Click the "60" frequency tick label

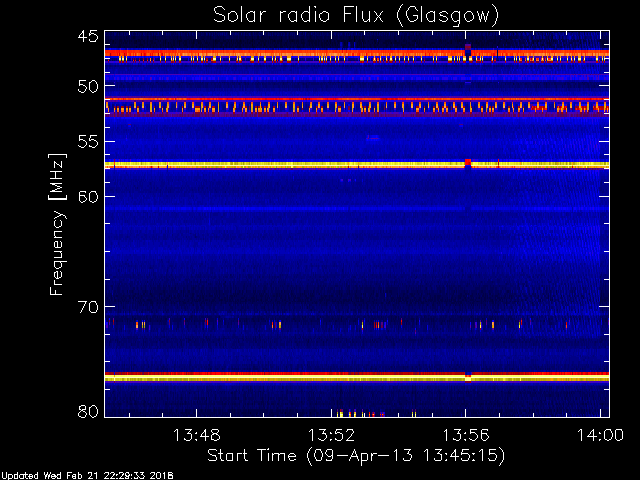point(88,197)
